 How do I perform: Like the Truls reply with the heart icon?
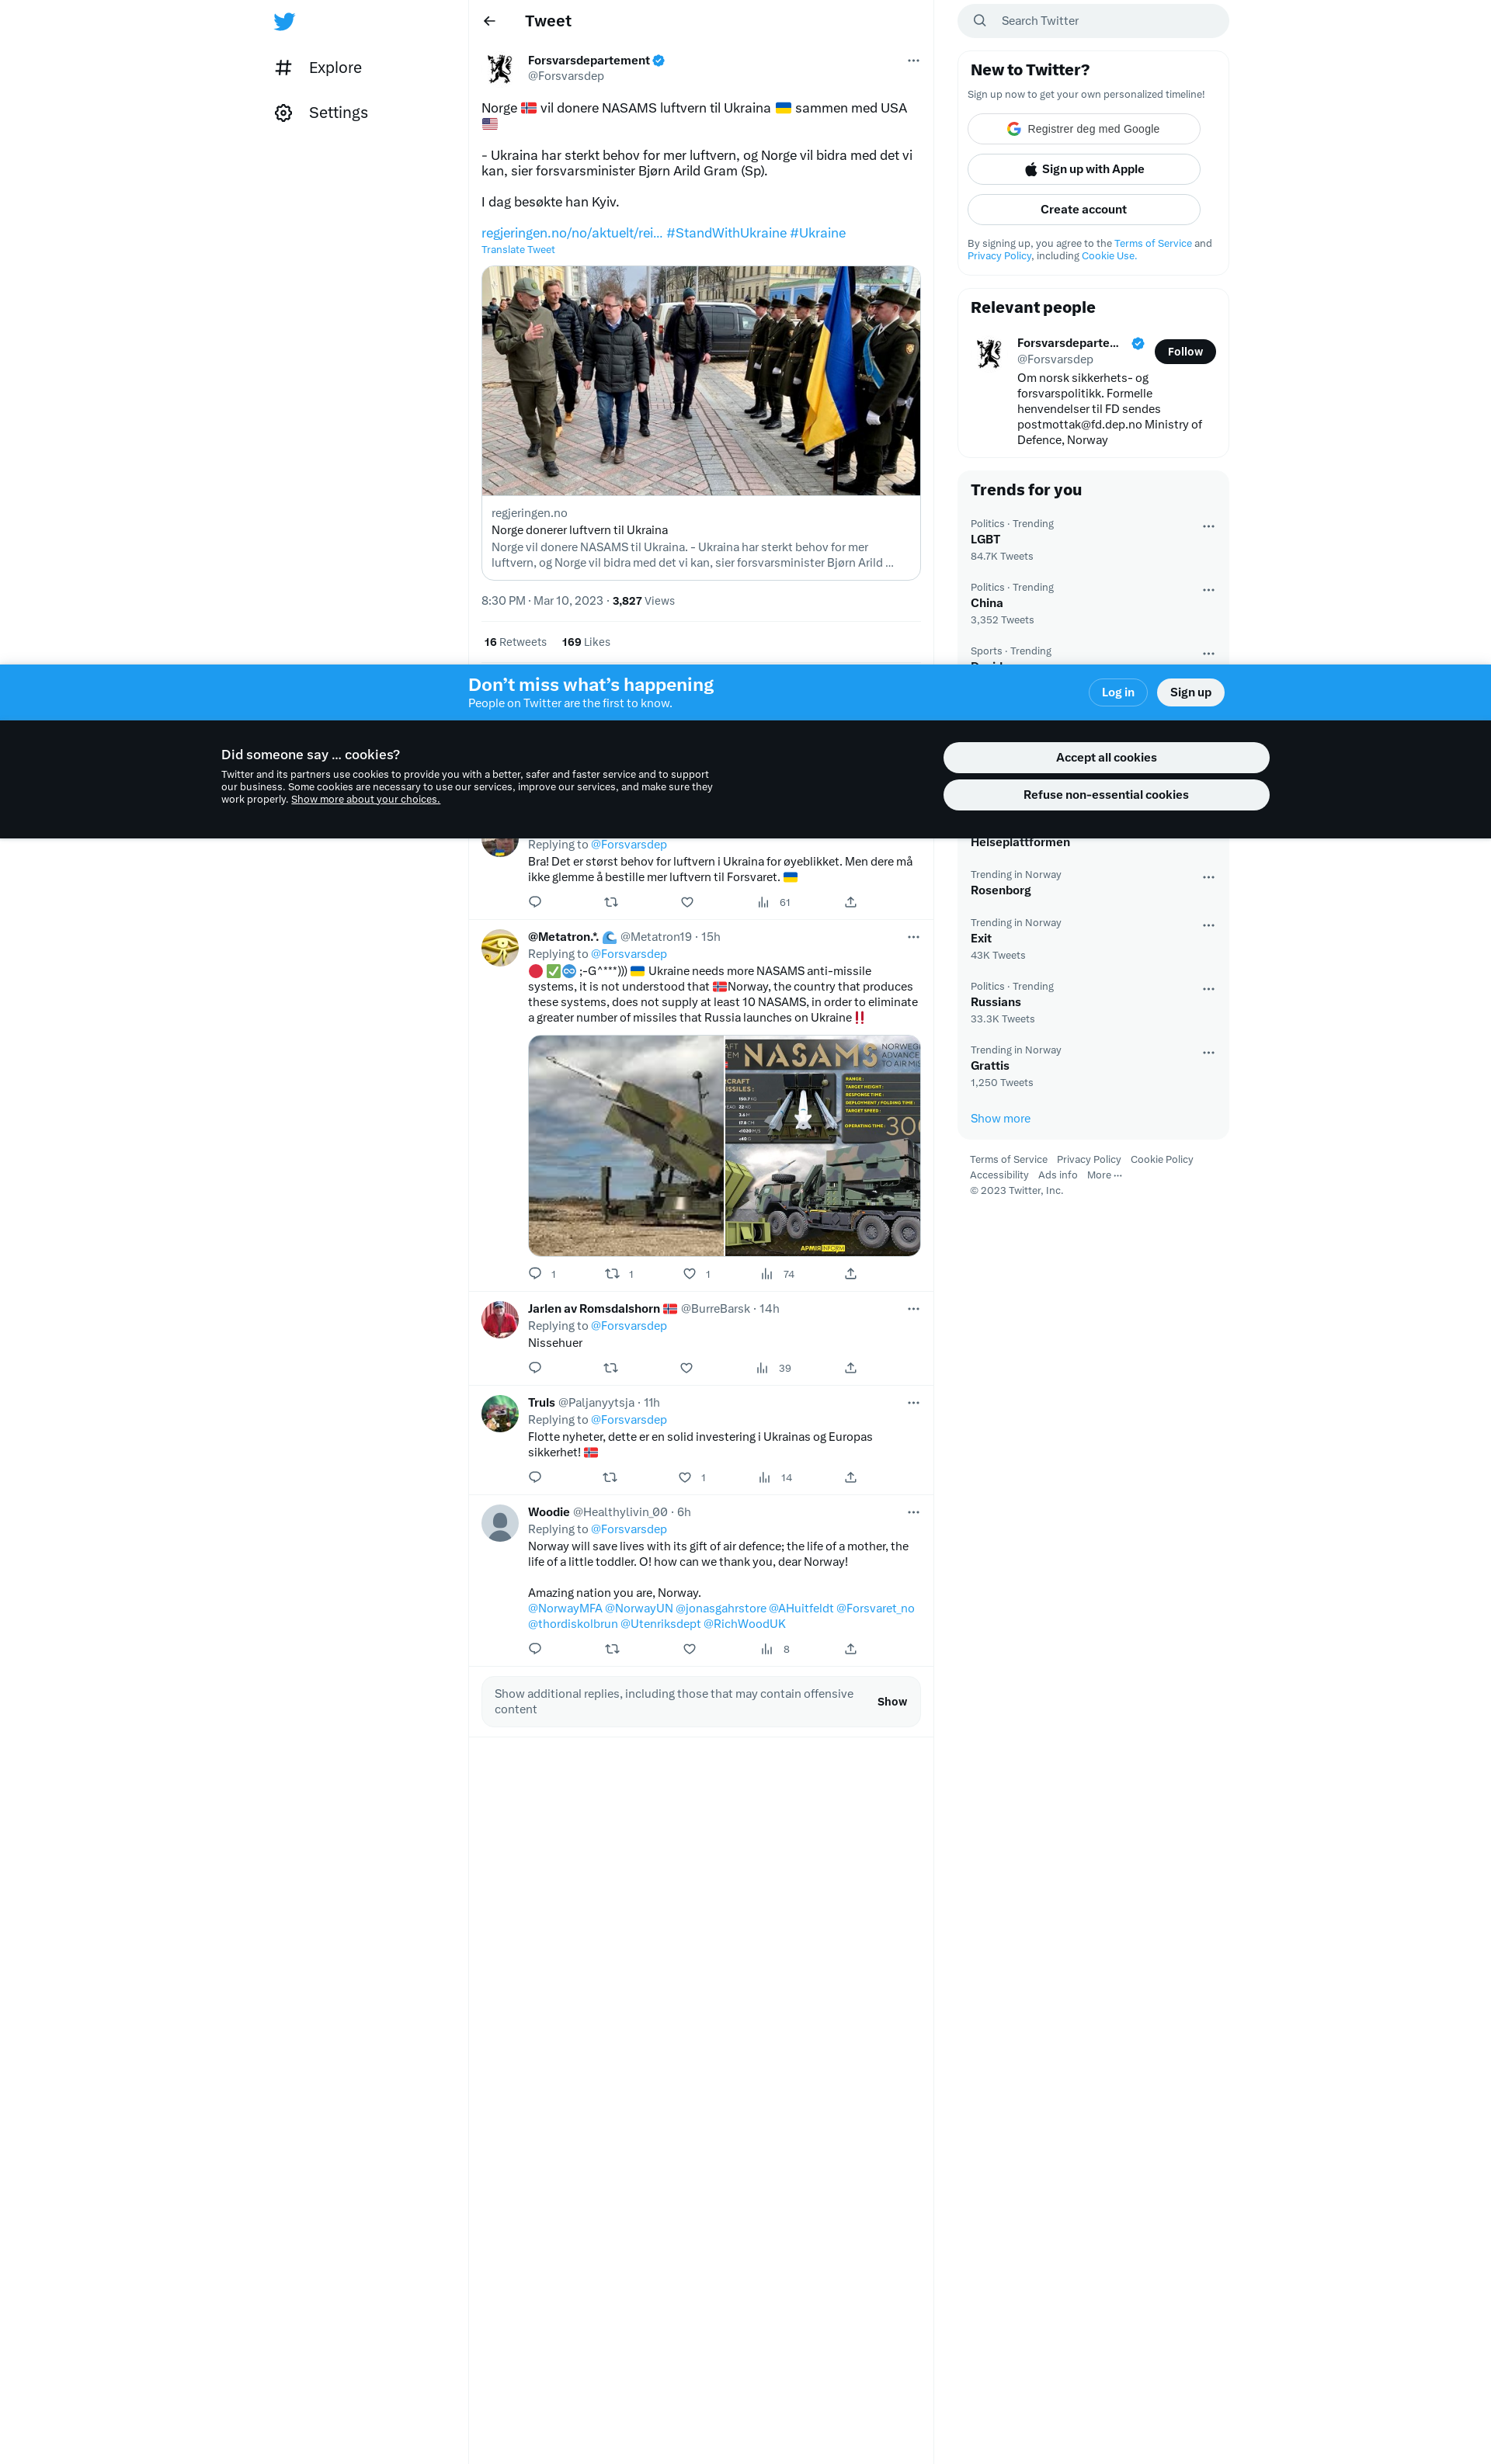[685, 1477]
